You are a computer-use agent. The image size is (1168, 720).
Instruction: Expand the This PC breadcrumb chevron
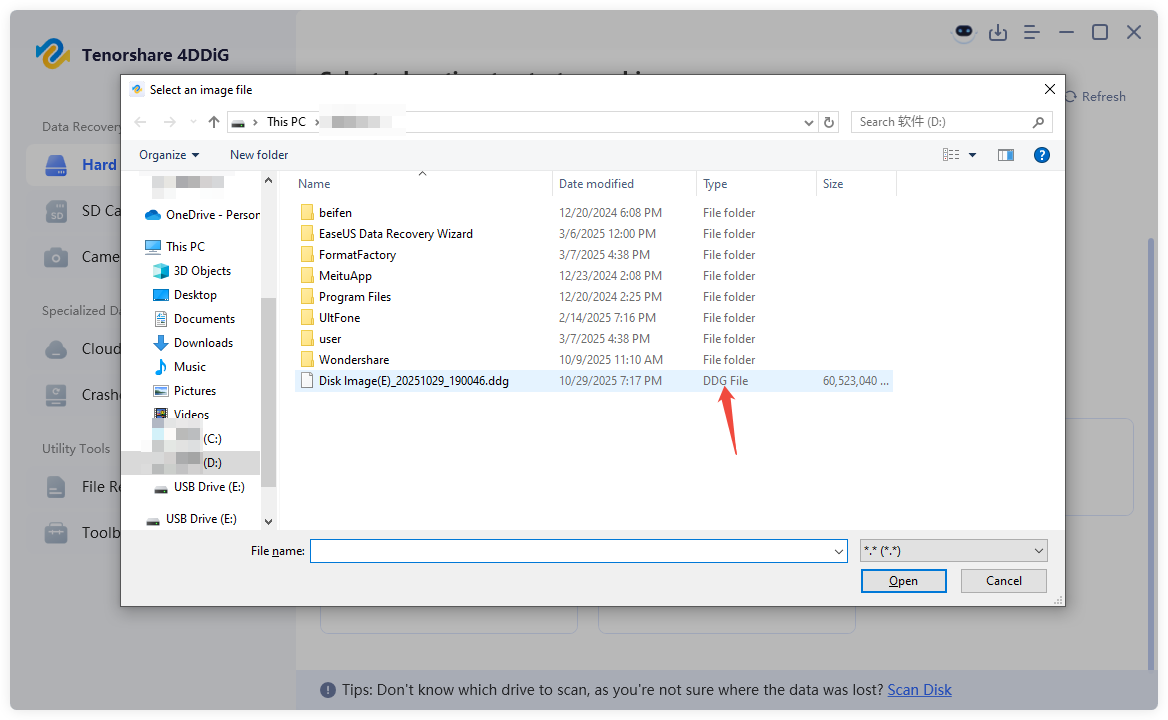[x=317, y=122]
